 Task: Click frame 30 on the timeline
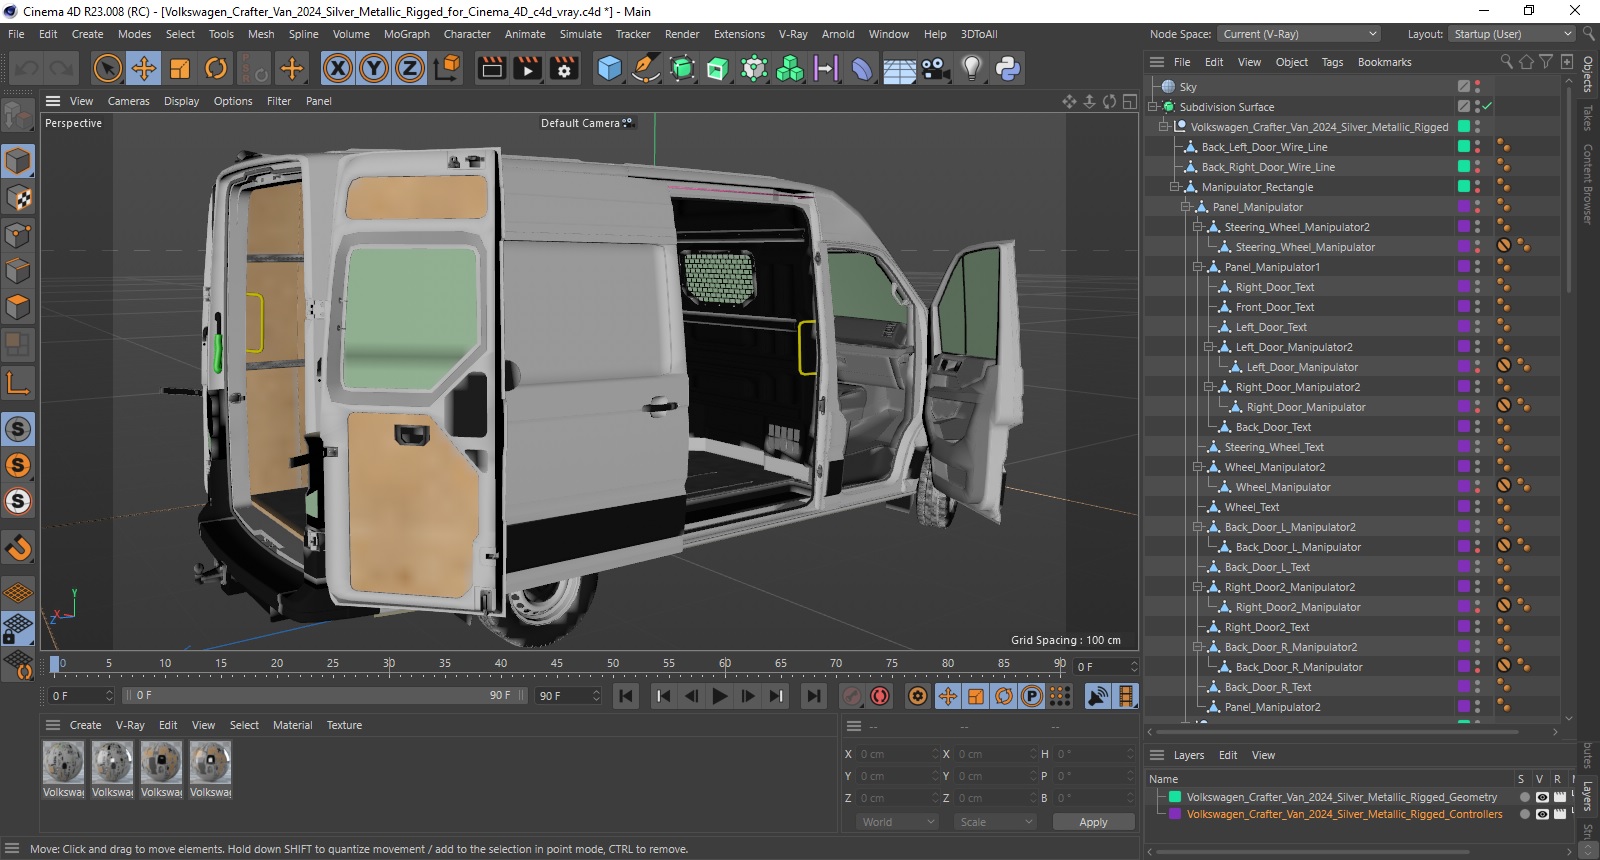pyautogui.click(x=389, y=663)
